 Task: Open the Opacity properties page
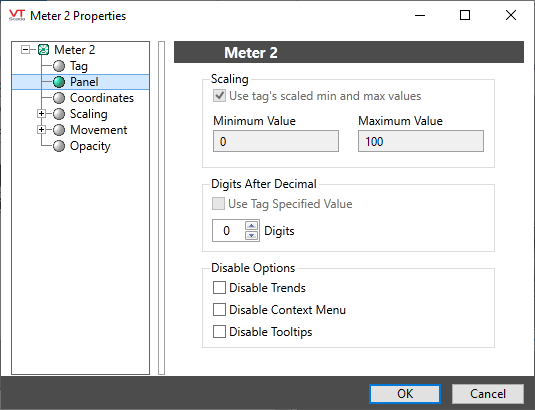(90, 146)
